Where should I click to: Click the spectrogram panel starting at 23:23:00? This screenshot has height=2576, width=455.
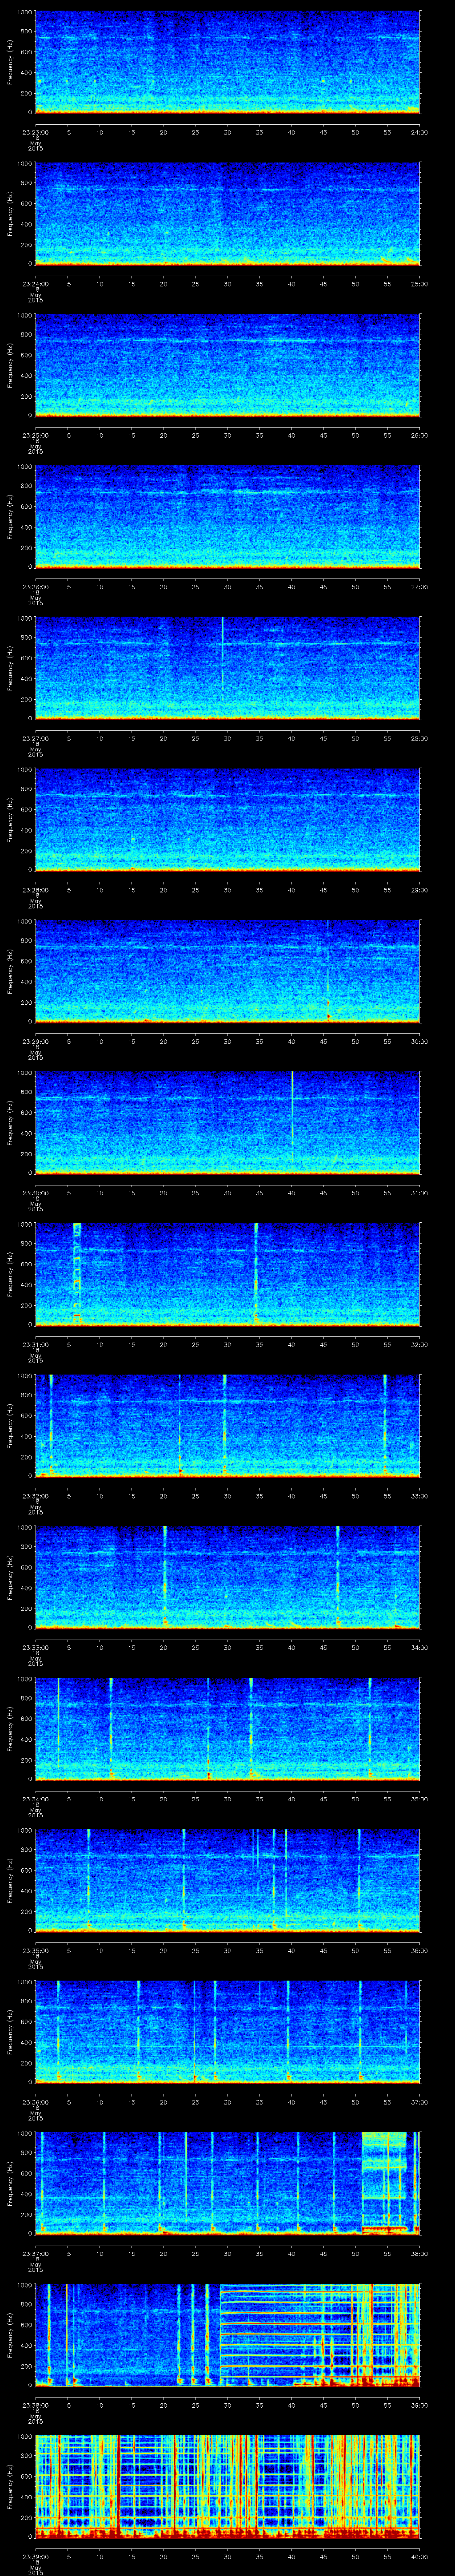pos(228,62)
